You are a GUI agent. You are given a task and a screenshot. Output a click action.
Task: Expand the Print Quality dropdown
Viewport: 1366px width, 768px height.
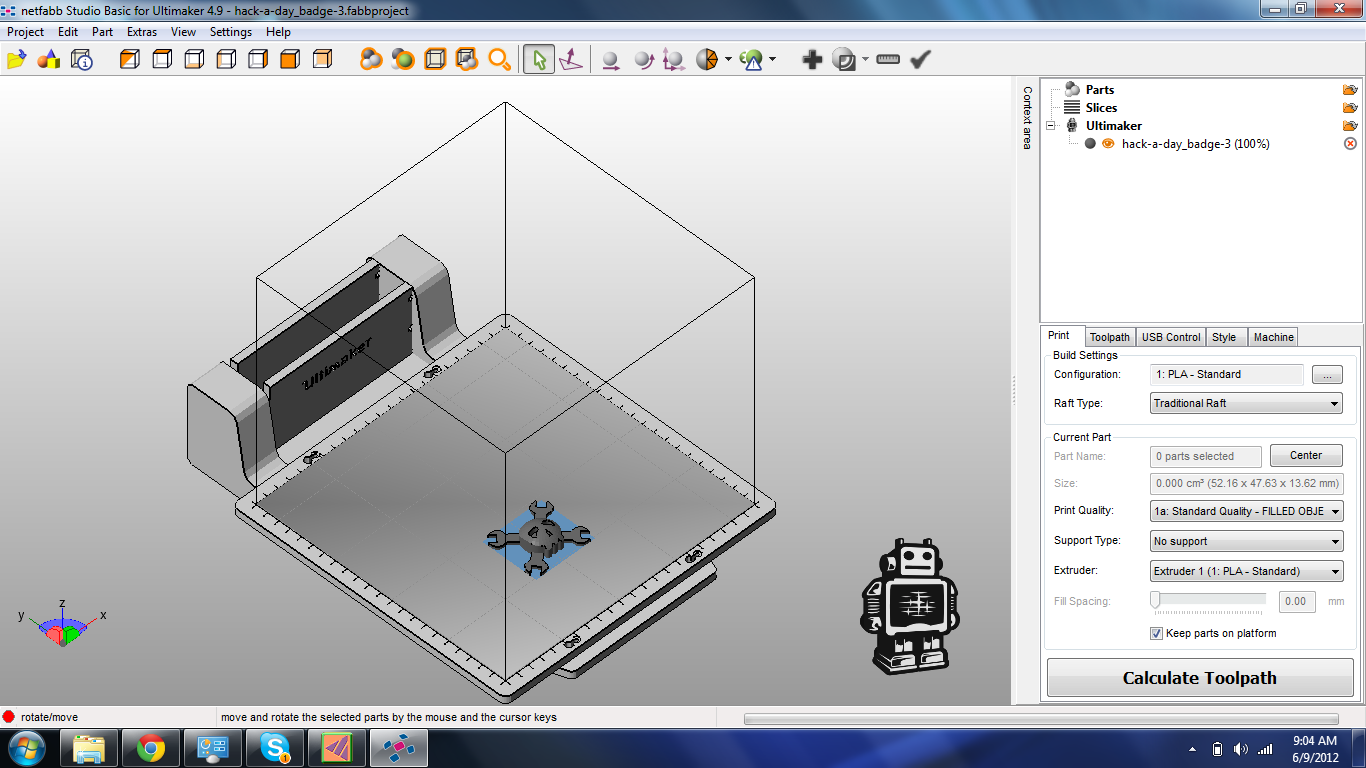click(1246, 511)
